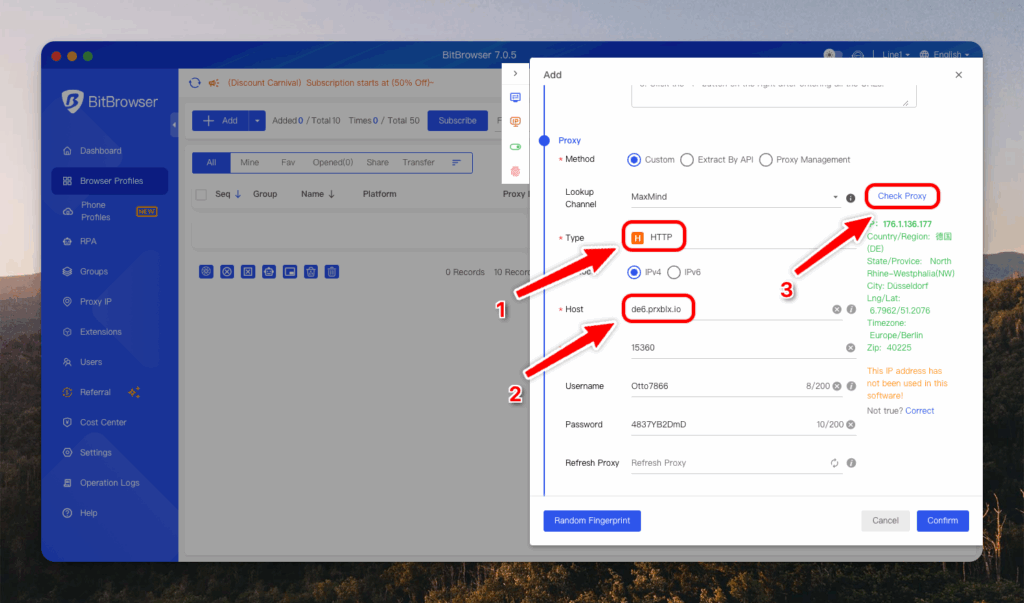
Task: Sort by the Seq column arrow
Action: pyautogui.click(x=238, y=194)
